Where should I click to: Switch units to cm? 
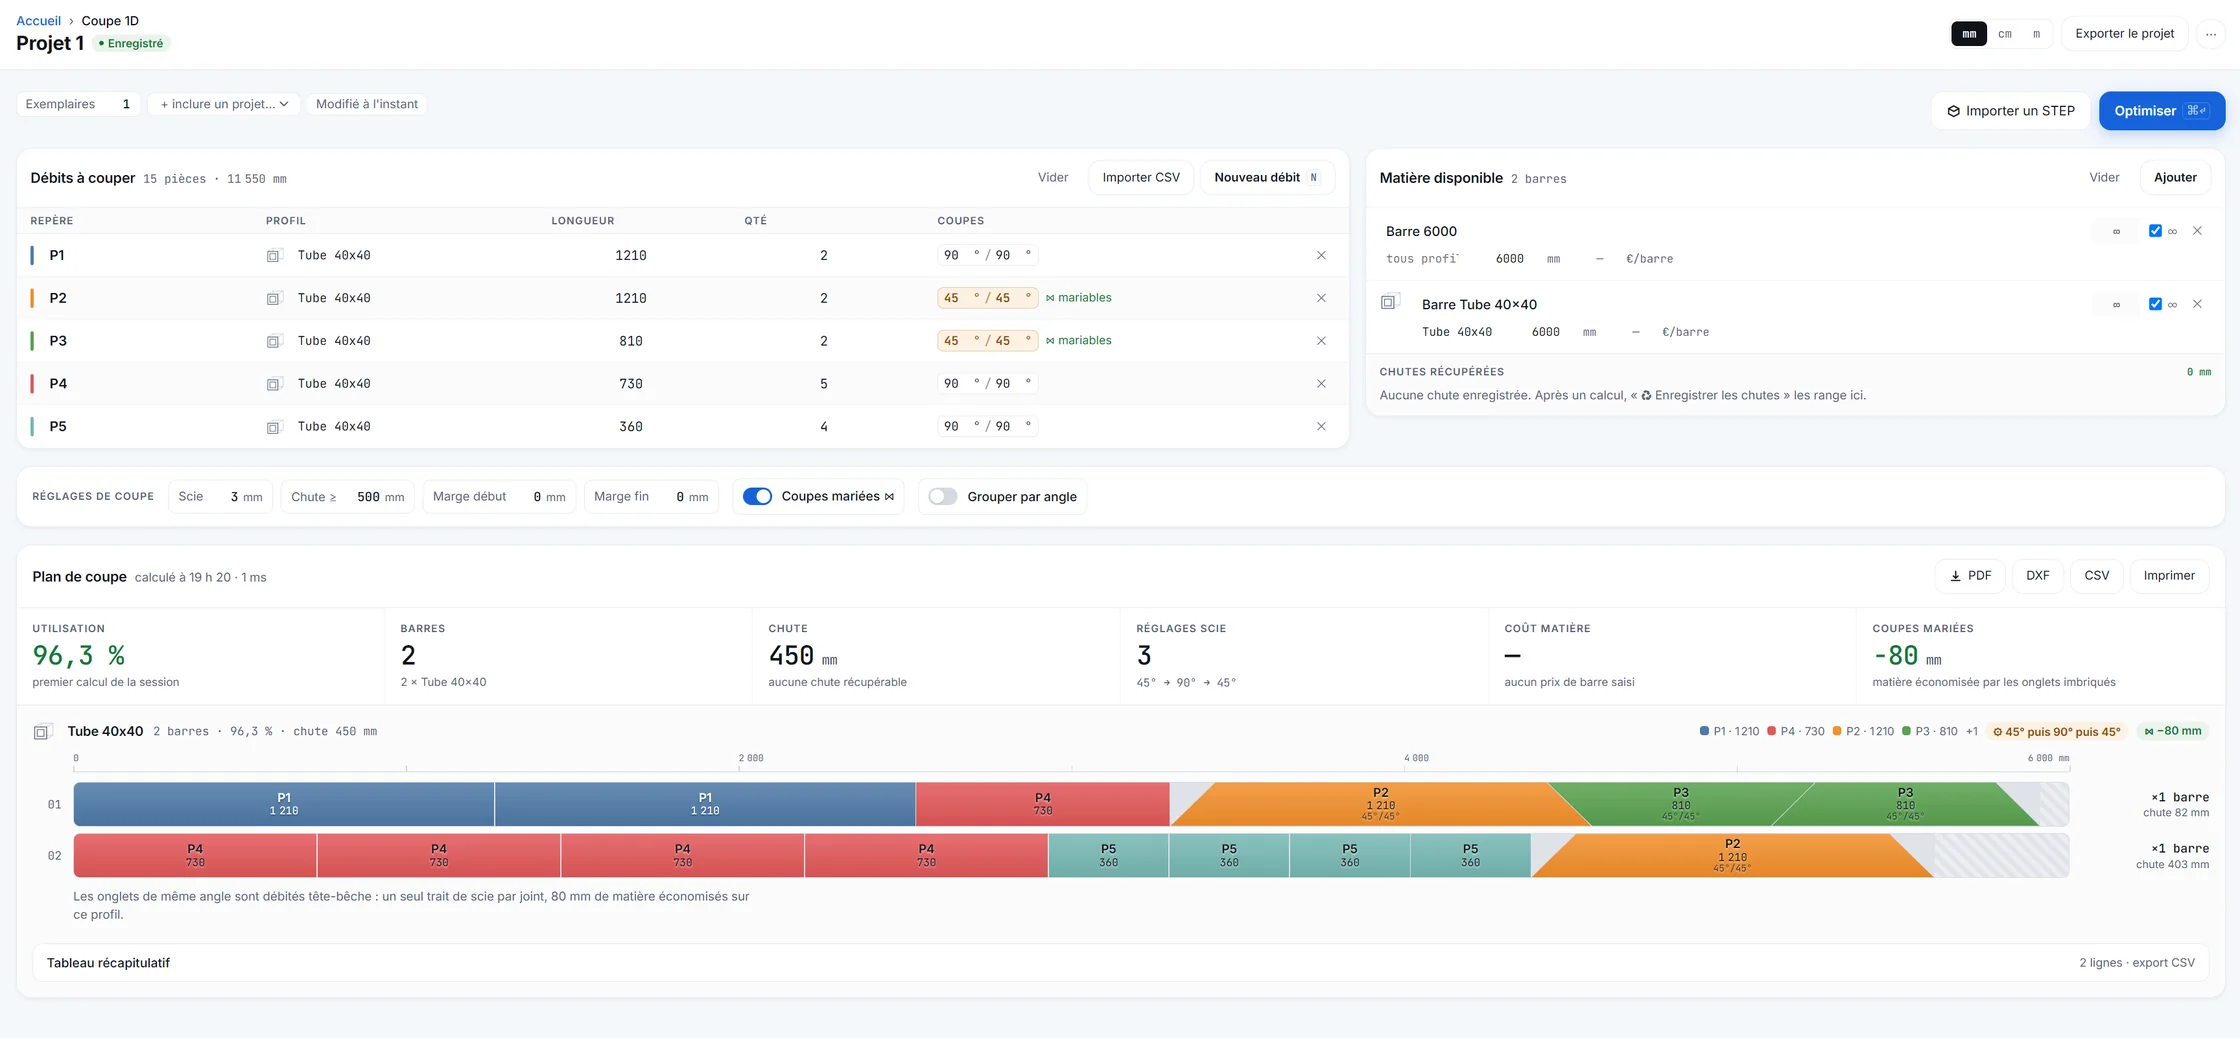click(2005, 34)
